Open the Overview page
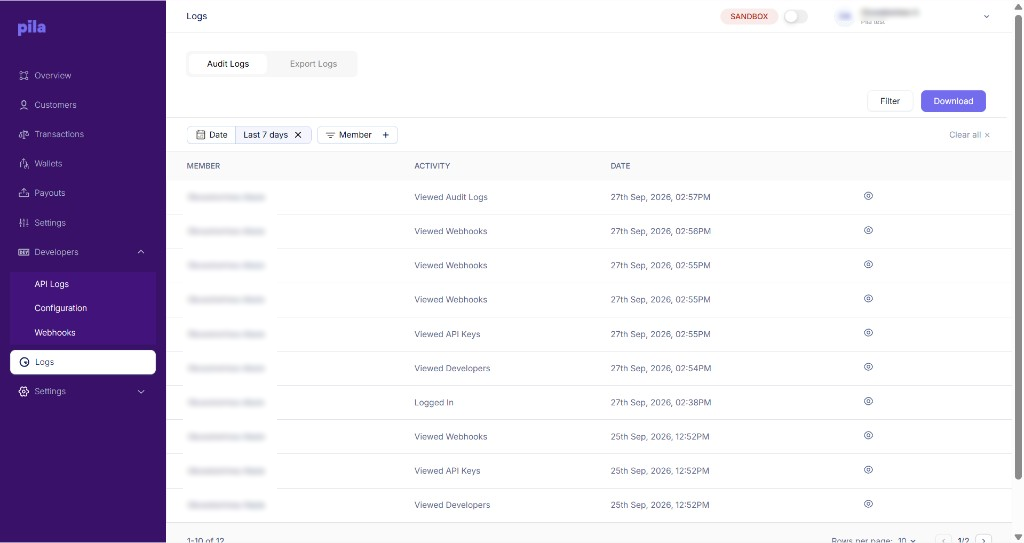1024x543 pixels. coord(52,76)
